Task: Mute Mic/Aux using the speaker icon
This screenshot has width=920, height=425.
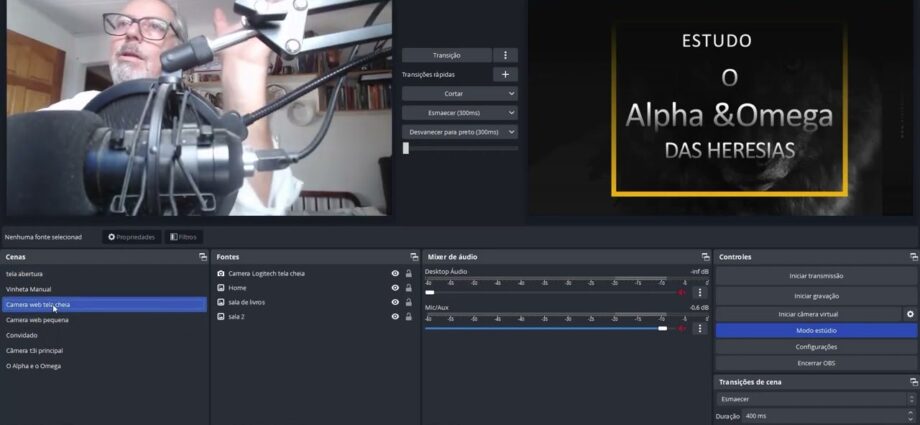Action: pos(682,328)
